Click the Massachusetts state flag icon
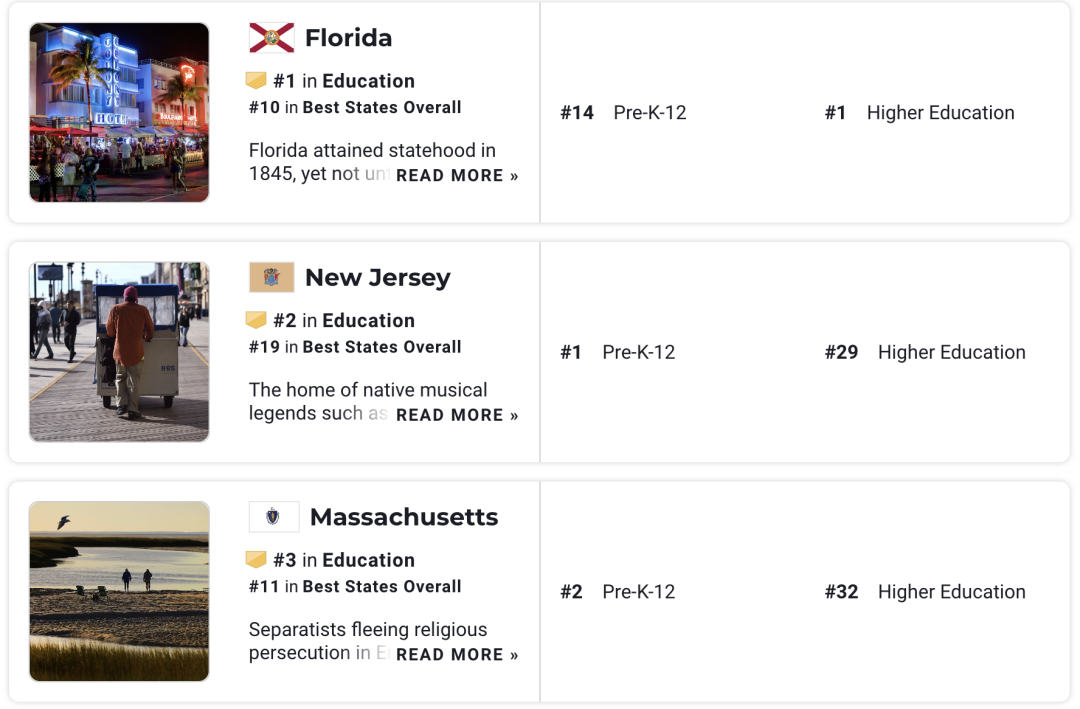Viewport: 1080px width, 709px height. 273,517
